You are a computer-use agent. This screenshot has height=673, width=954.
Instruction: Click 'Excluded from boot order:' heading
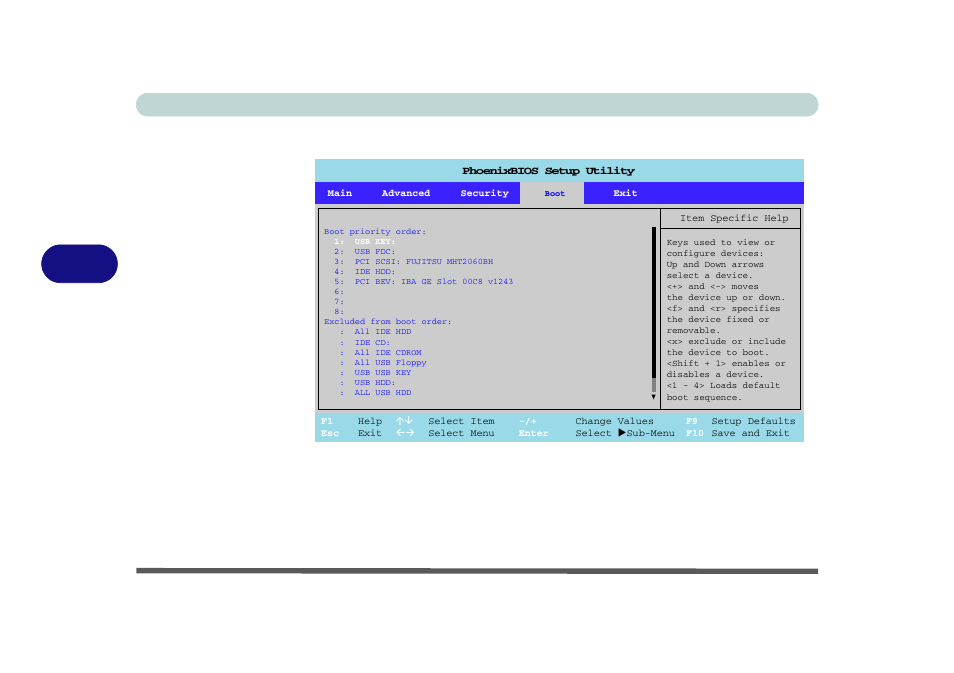[x=388, y=322]
